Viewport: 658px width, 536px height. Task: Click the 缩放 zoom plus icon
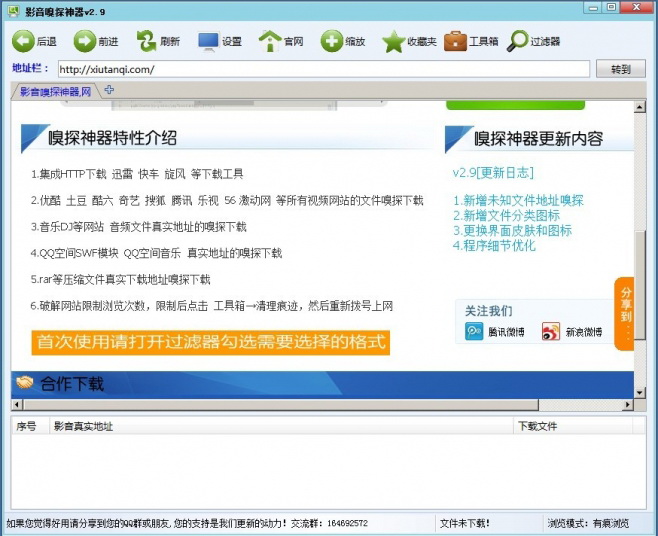tap(332, 41)
